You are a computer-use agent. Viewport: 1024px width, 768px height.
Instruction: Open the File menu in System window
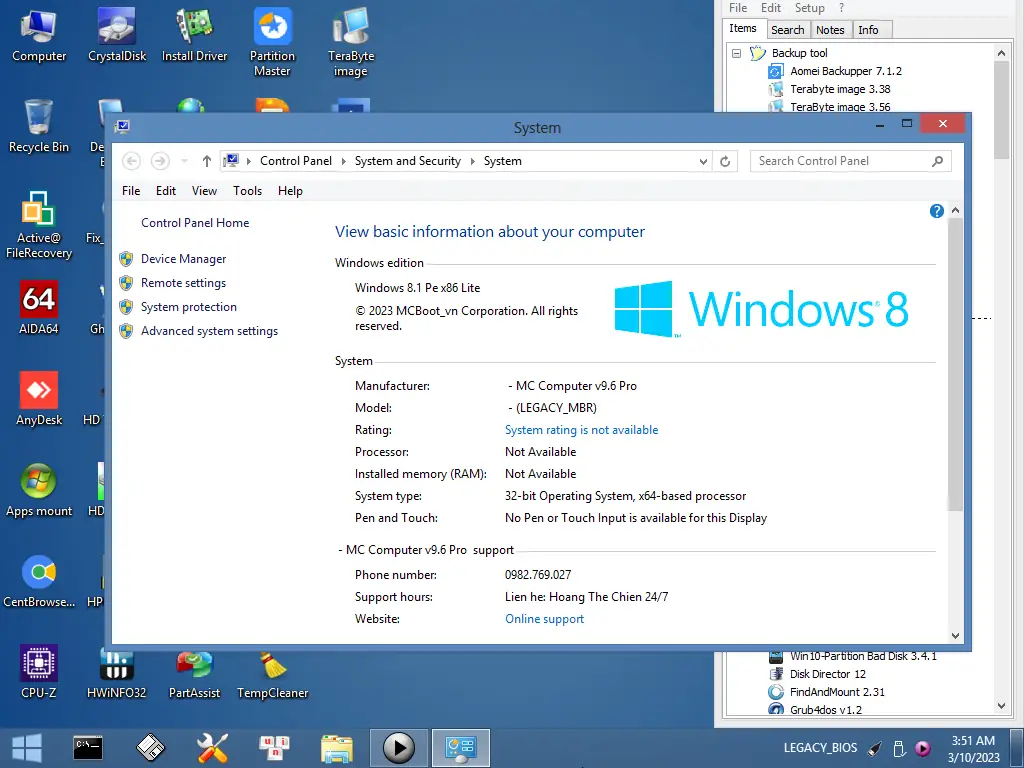point(131,191)
